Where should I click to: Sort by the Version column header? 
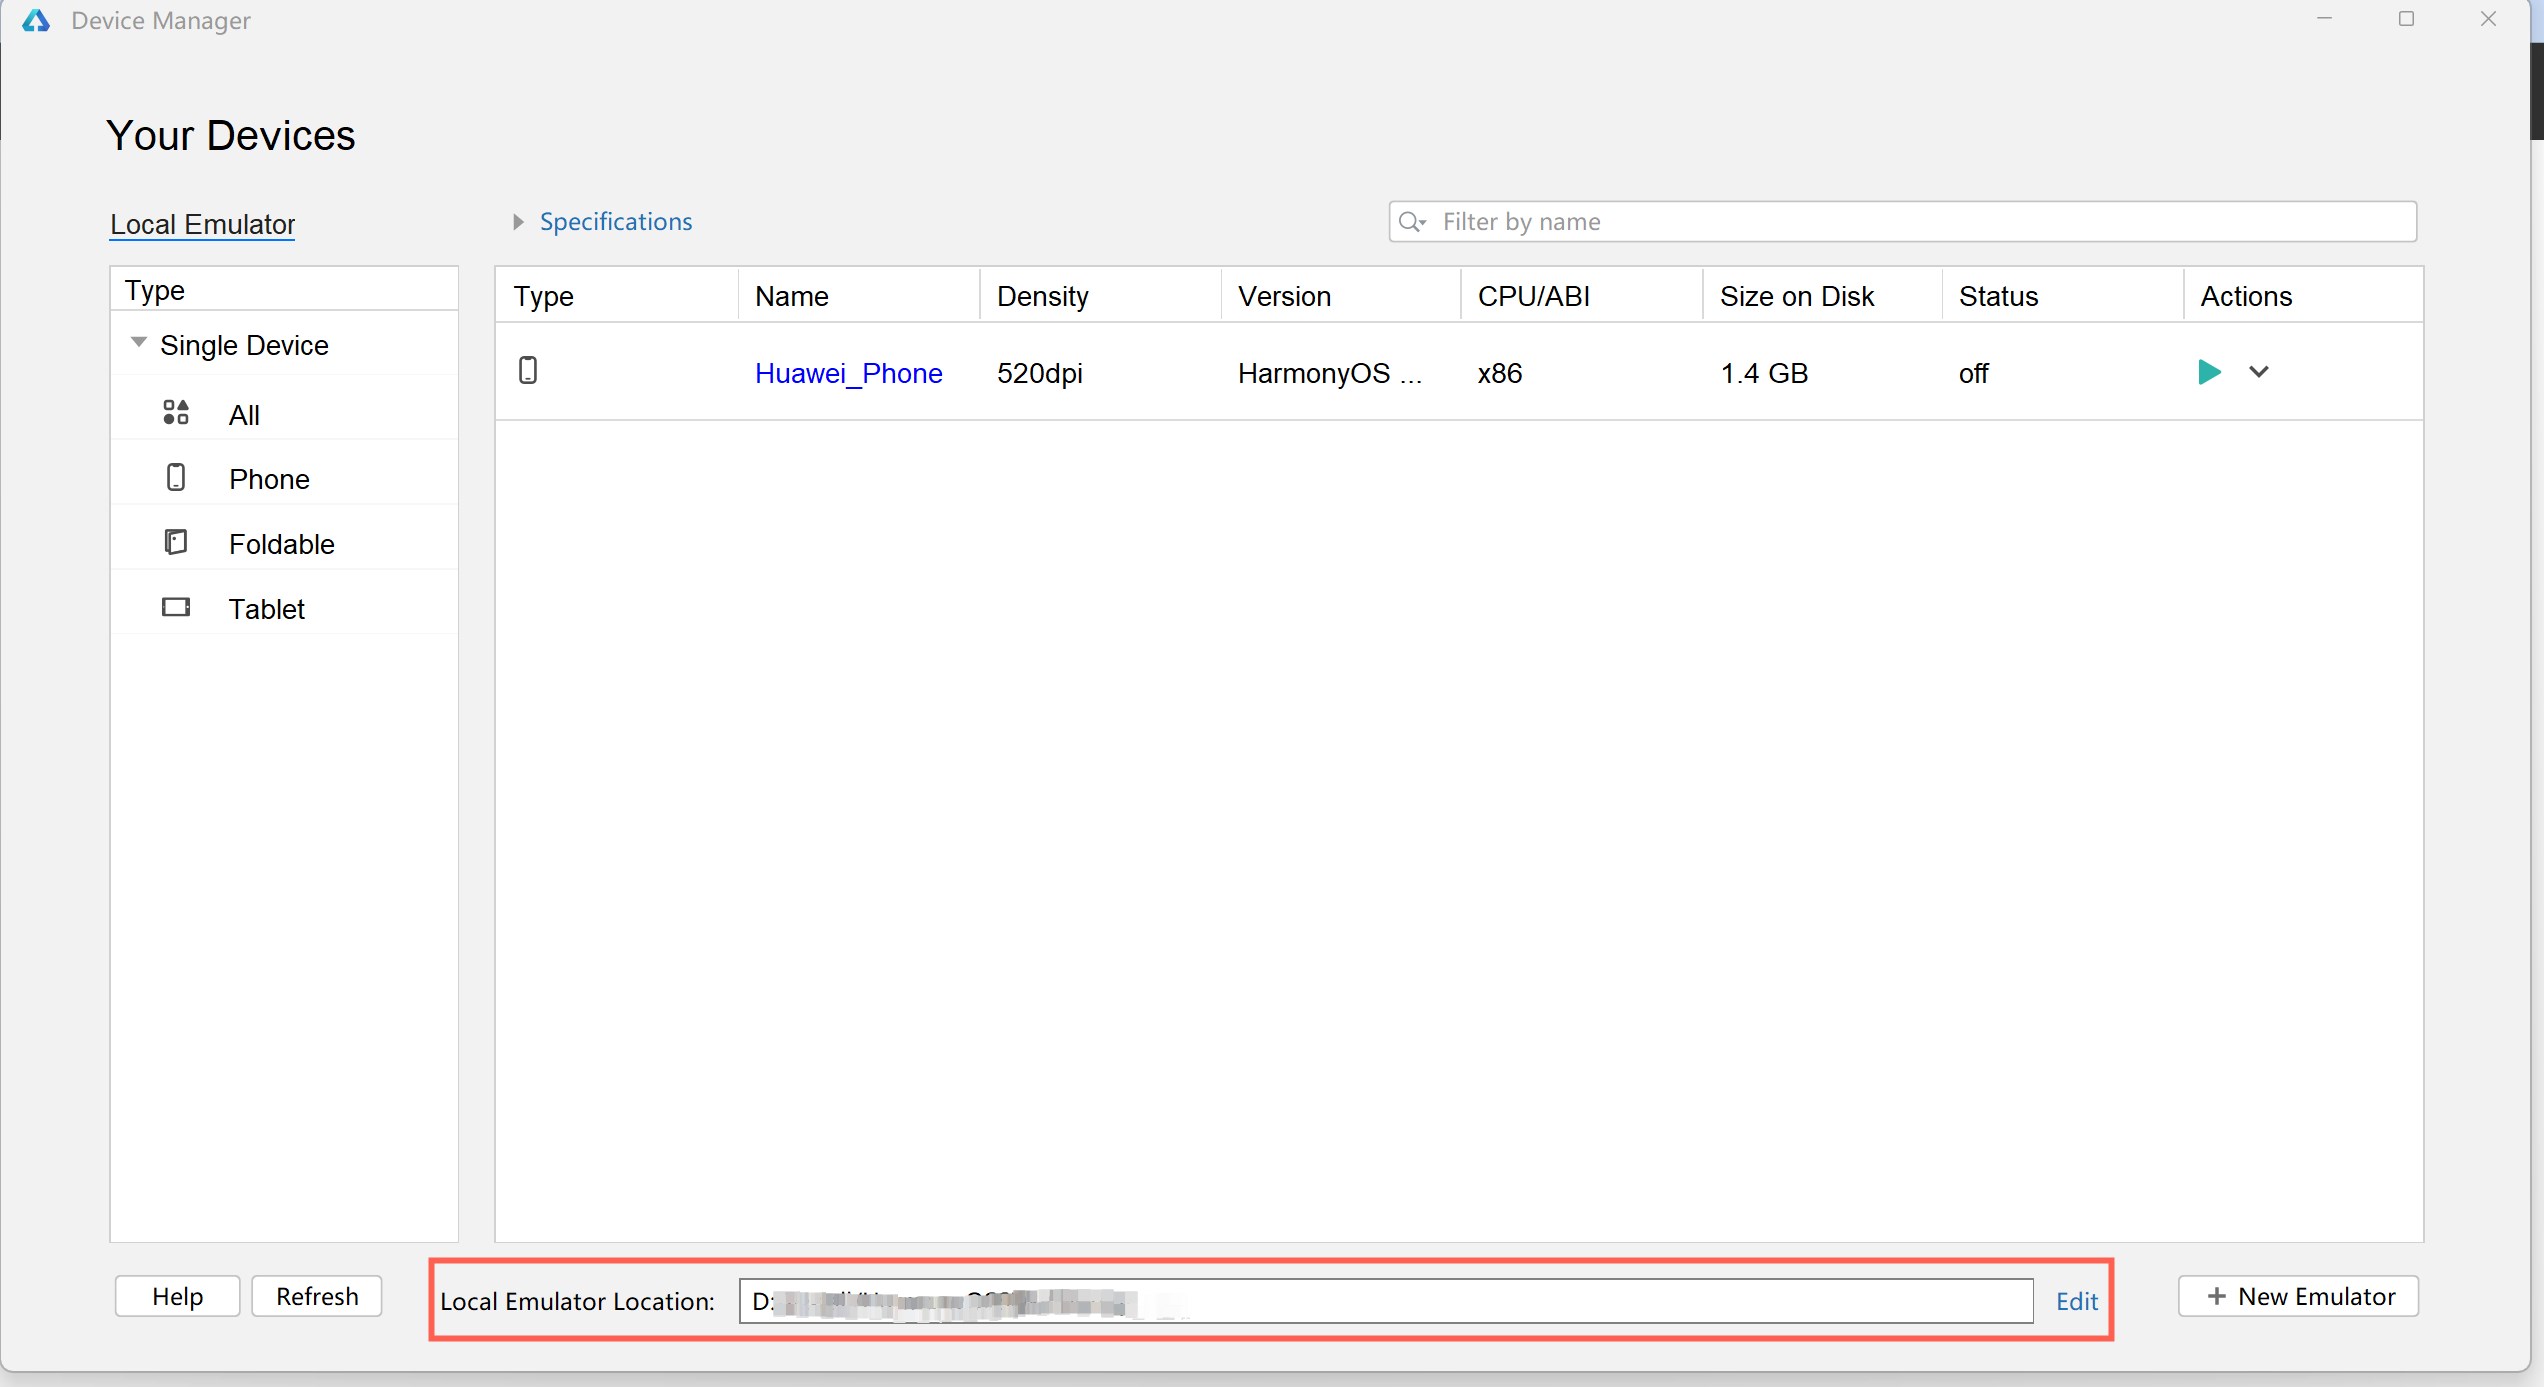coord(1341,296)
